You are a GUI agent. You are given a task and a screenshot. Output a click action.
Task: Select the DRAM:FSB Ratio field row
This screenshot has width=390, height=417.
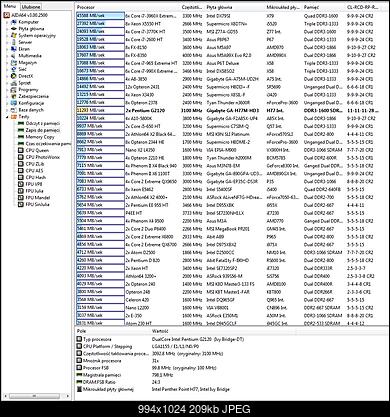click(x=231, y=382)
